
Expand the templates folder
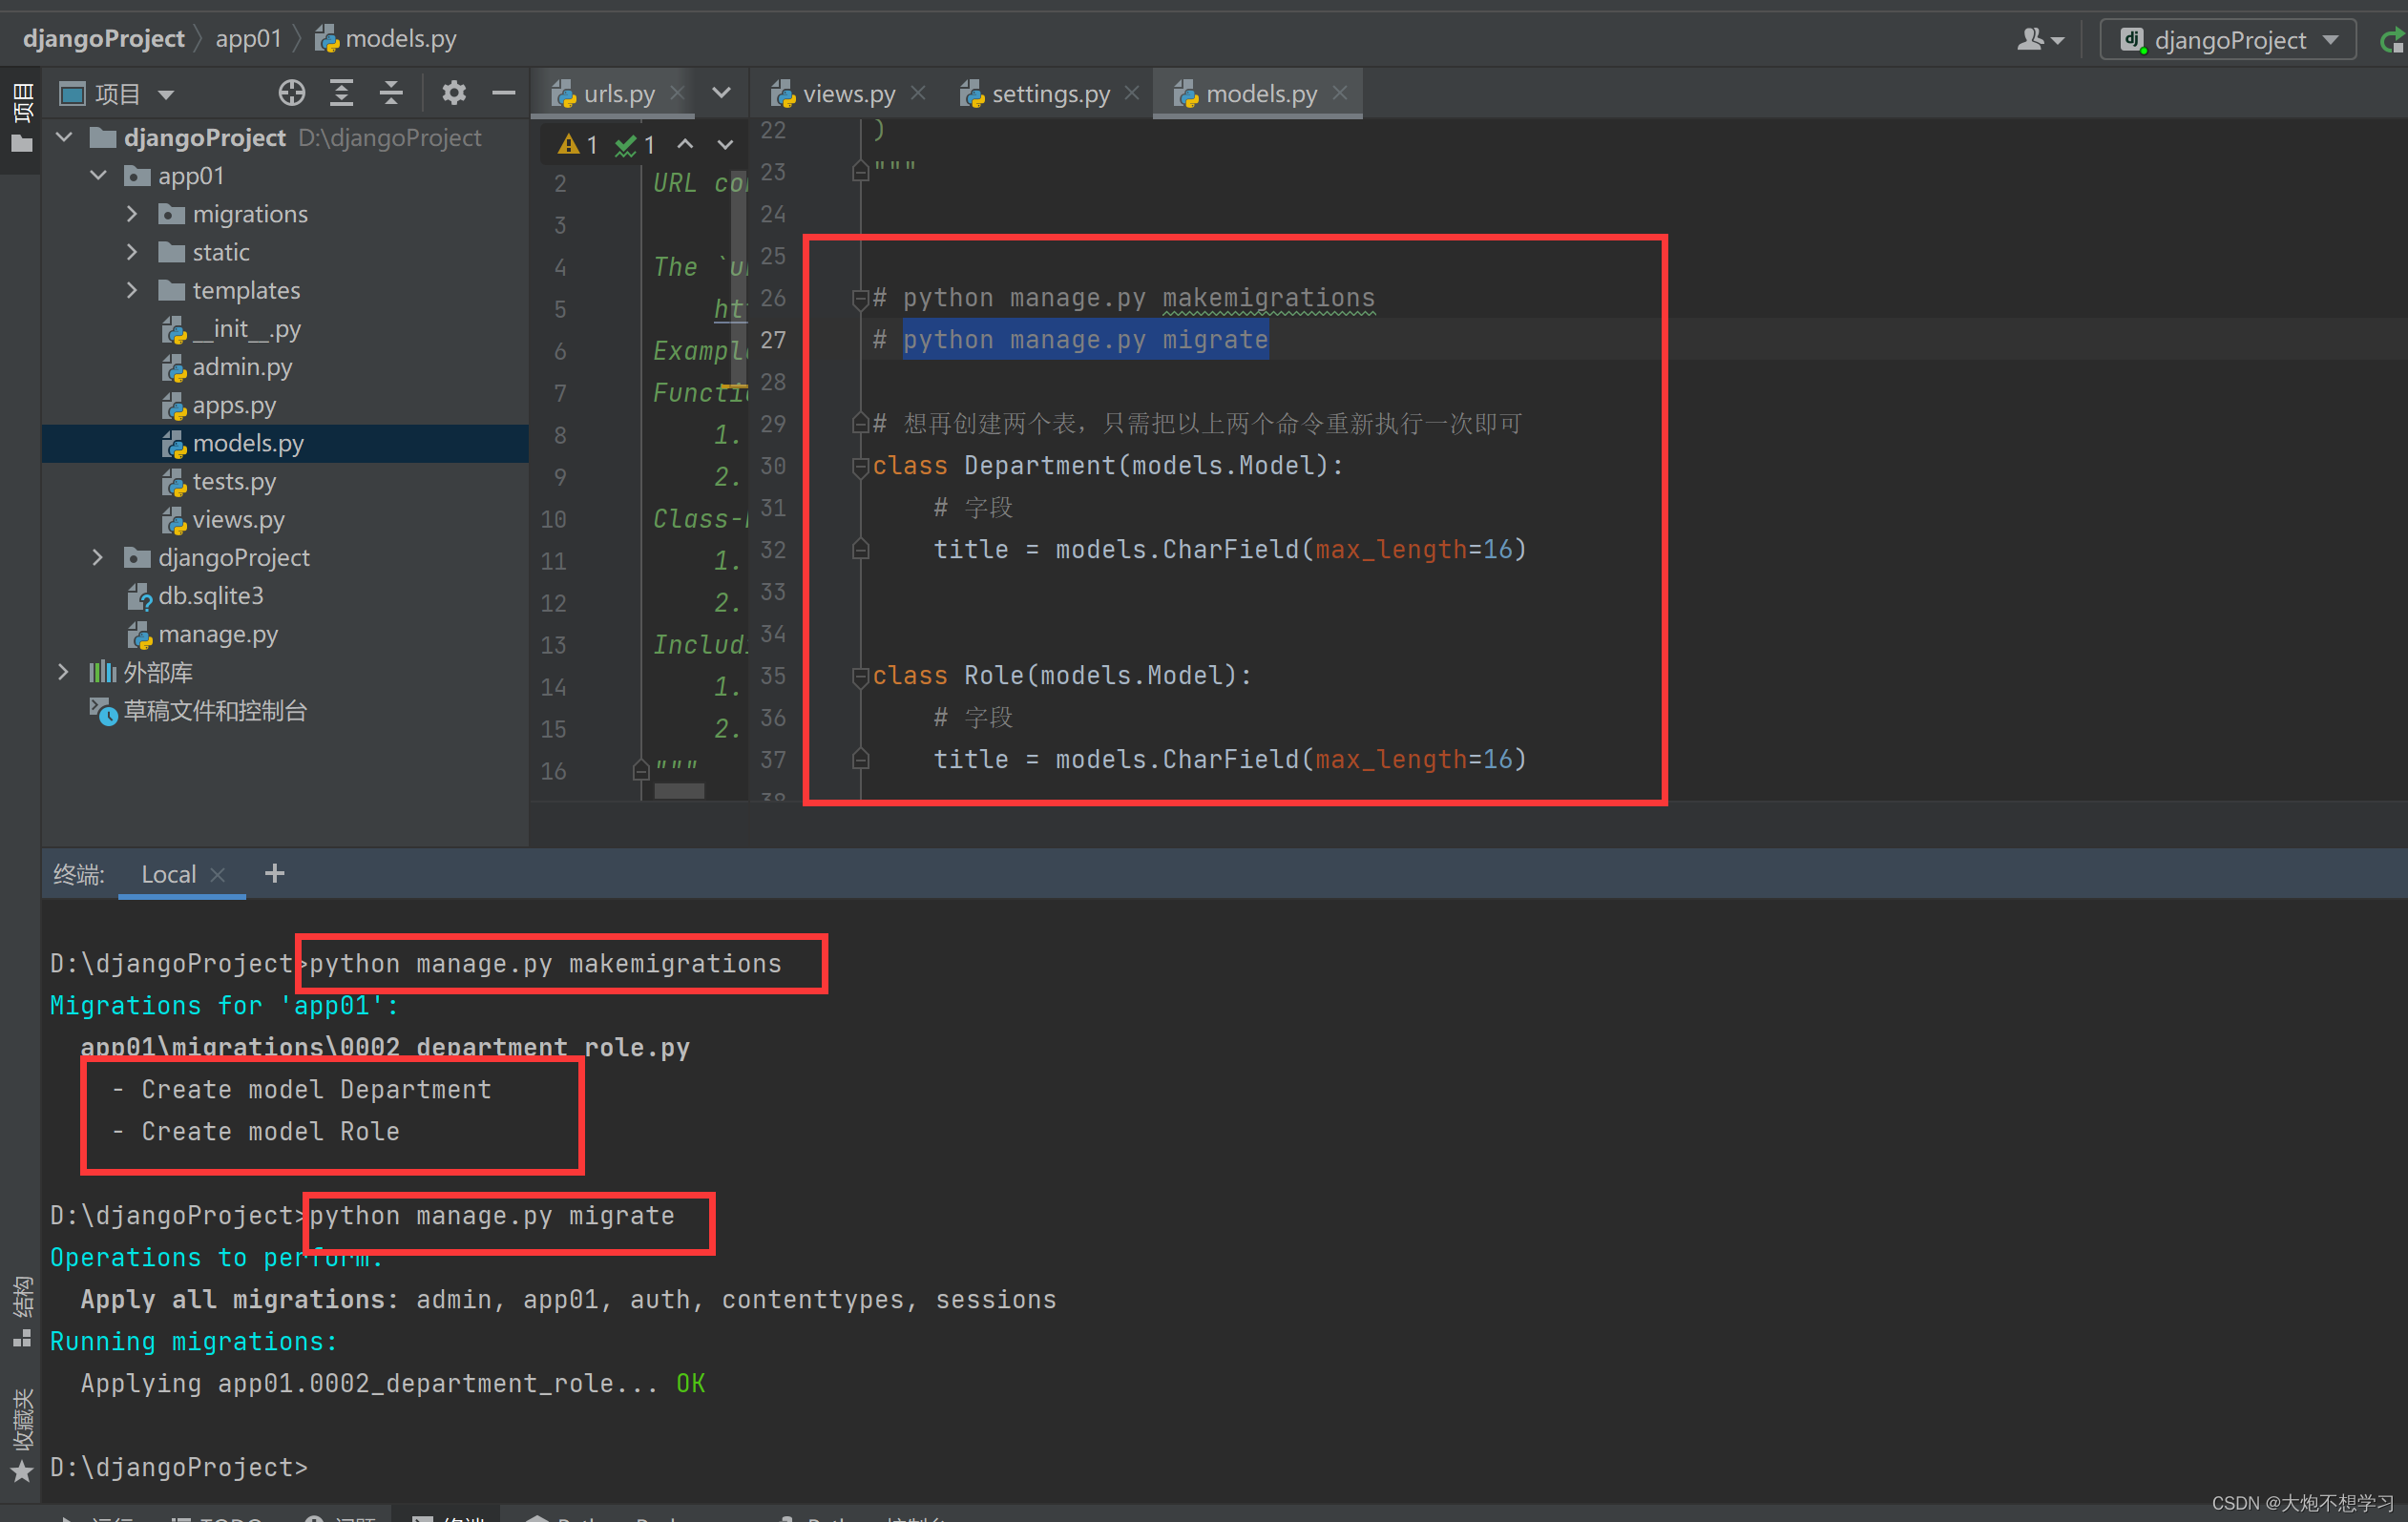point(132,290)
